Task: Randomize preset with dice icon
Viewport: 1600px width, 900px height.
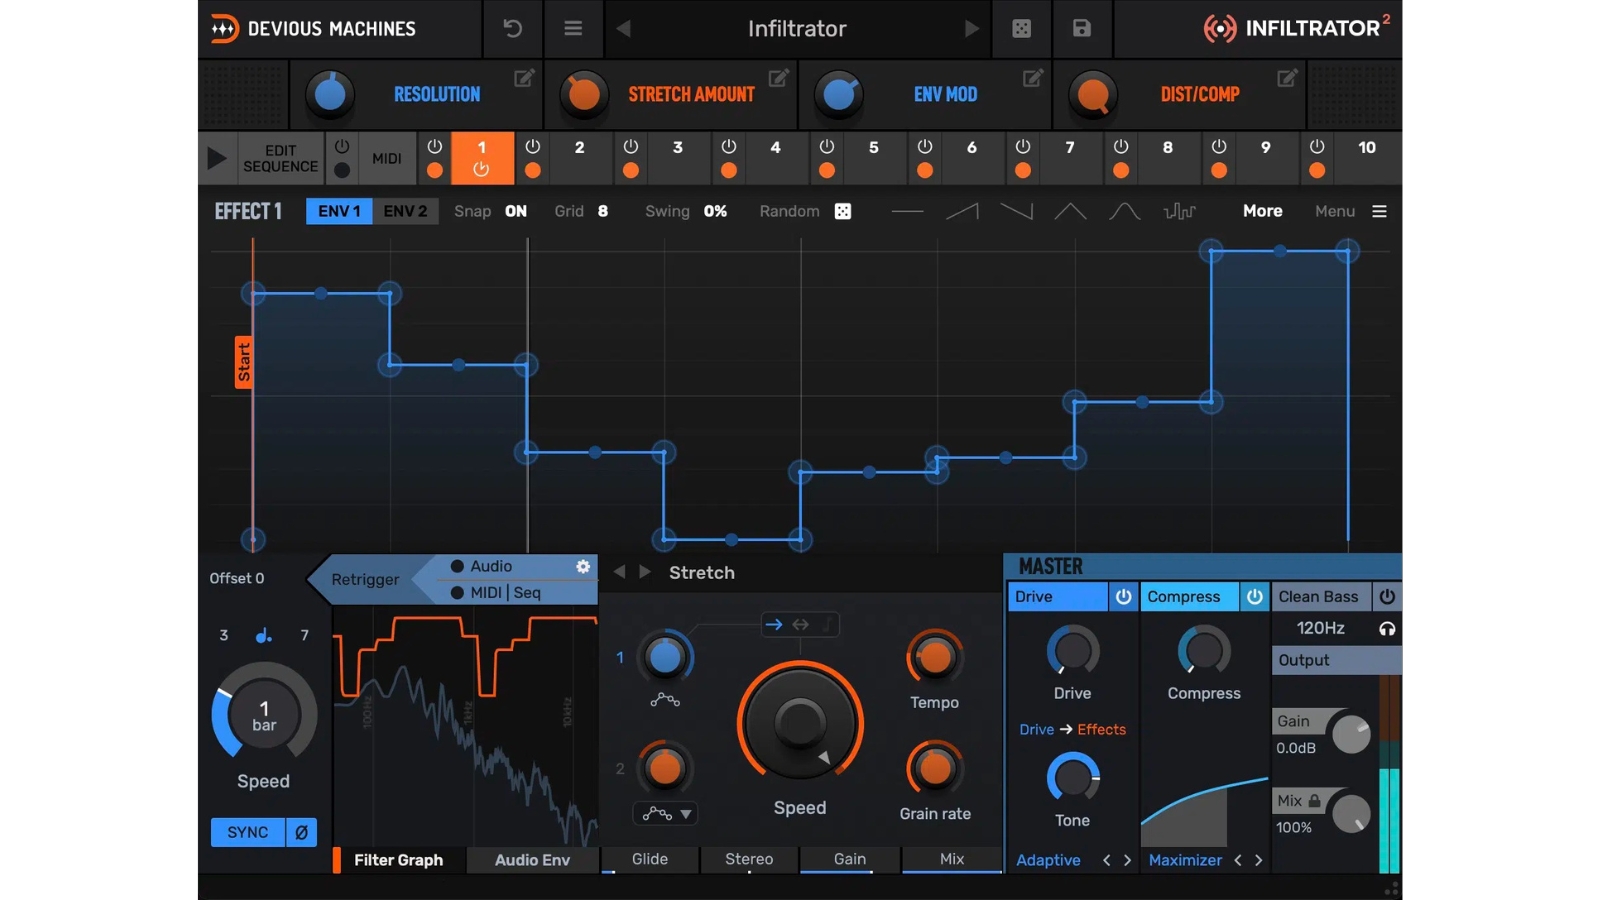Action: pyautogui.click(x=1021, y=29)
